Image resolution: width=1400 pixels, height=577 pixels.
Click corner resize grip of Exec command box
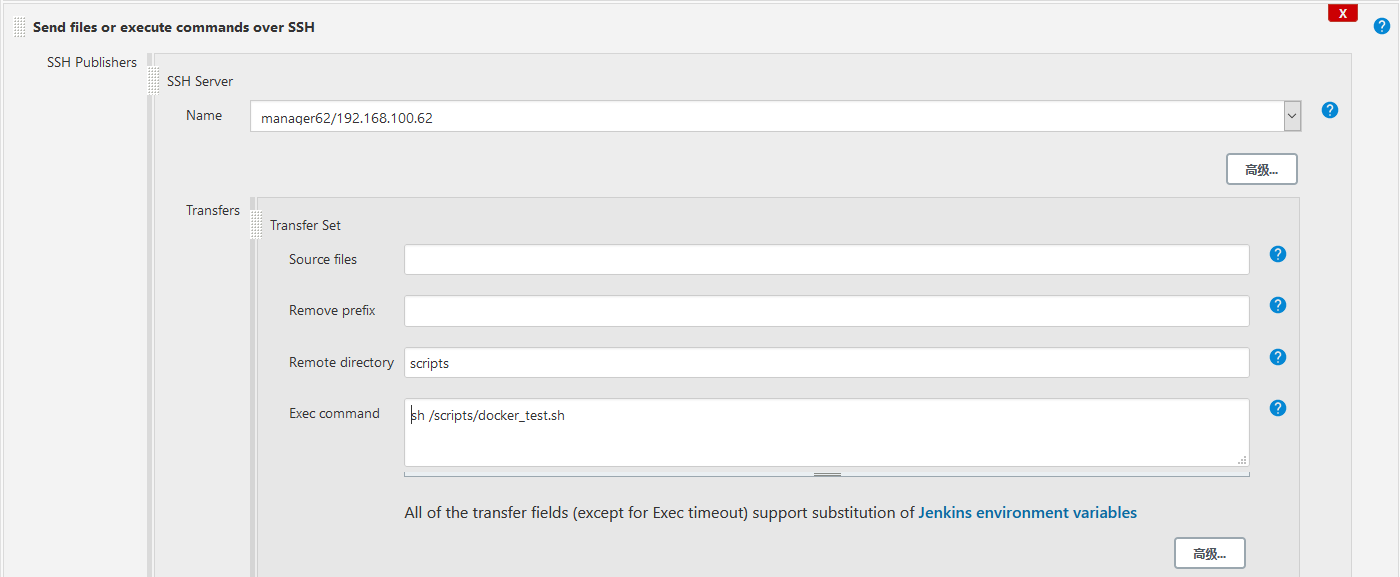[1242, 460]
